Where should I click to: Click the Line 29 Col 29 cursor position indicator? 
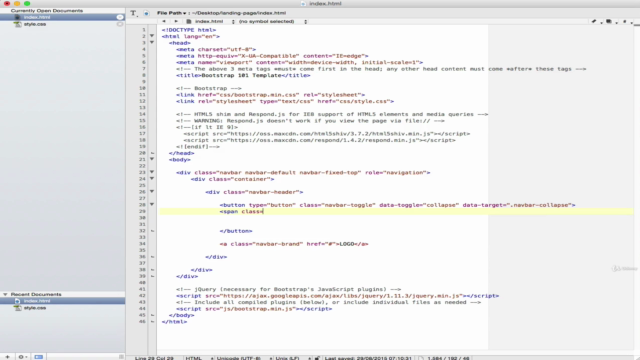[154, 358]
